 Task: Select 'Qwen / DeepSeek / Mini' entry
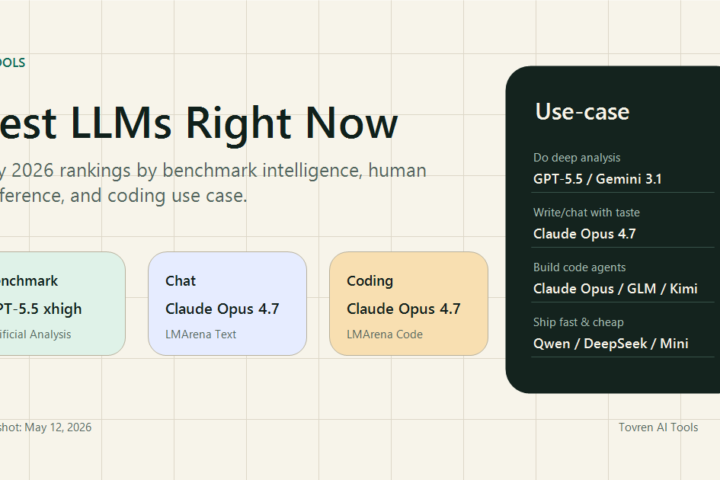pos(611,343)
